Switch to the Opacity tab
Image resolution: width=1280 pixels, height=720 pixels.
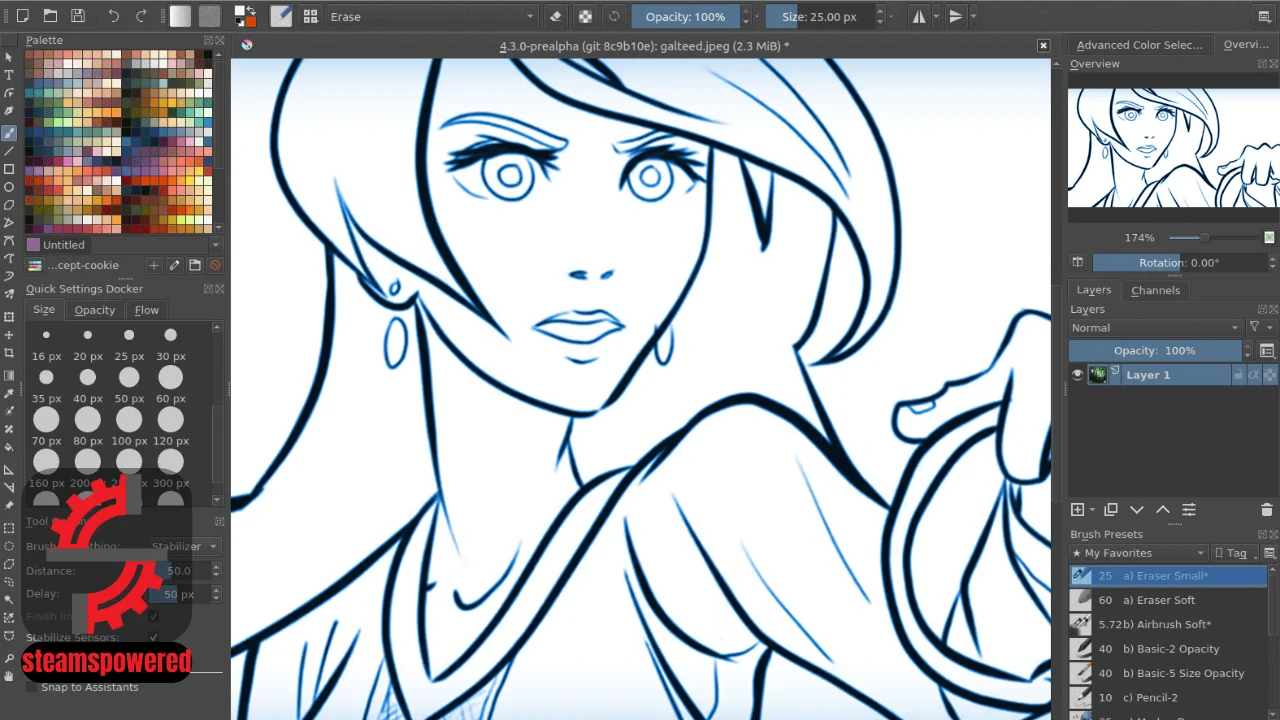click(x=95, y=310)
